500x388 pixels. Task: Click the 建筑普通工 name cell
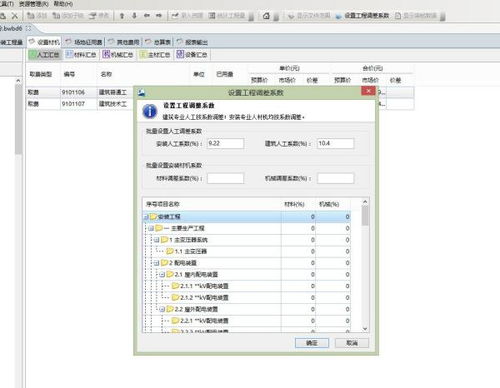[x=115, y=92]
